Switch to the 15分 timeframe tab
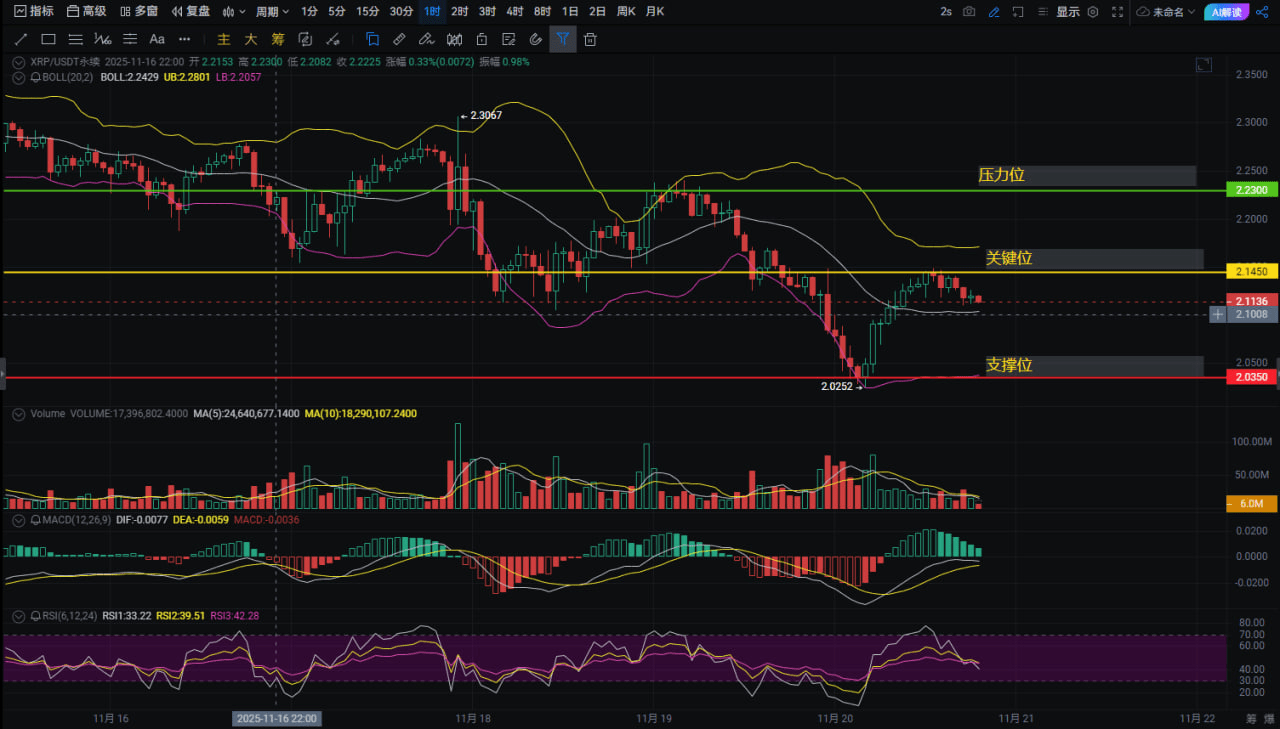 coord(368,12)
